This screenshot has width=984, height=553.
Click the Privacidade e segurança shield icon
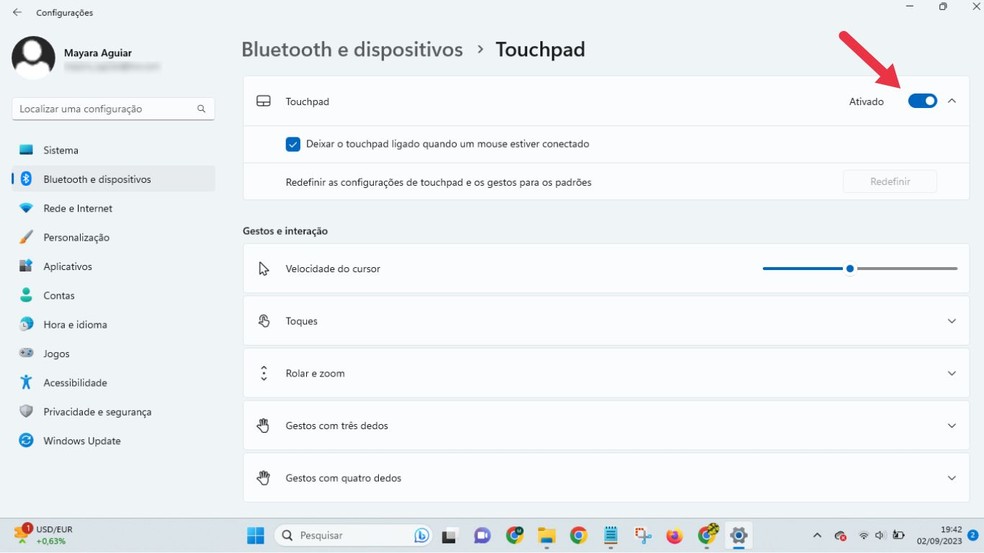26,411
